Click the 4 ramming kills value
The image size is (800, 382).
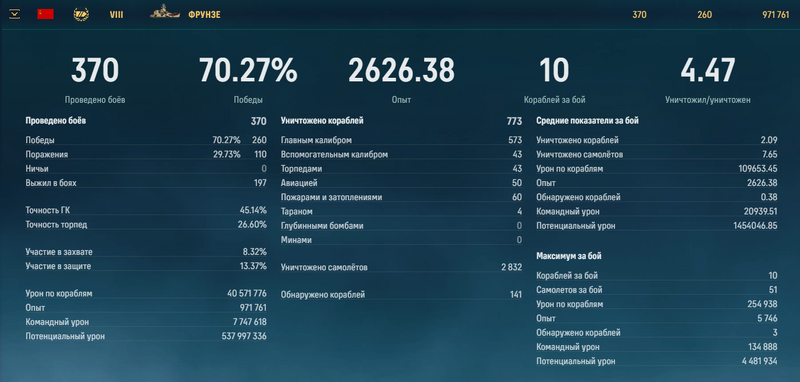(519, 212)
